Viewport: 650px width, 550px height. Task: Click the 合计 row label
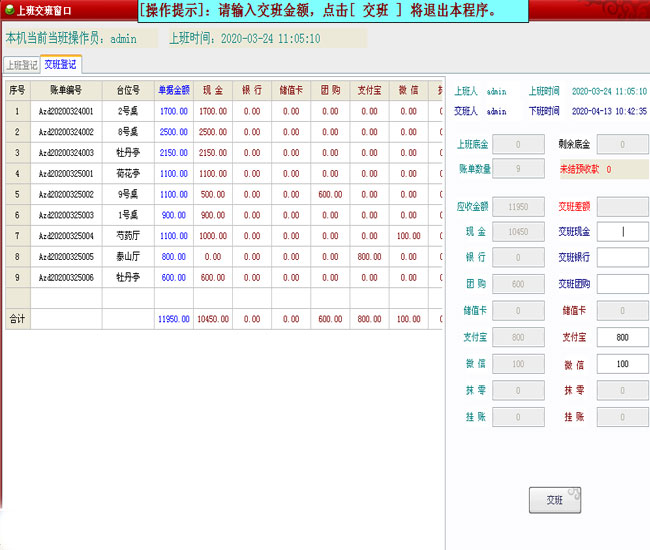(17, 319)
